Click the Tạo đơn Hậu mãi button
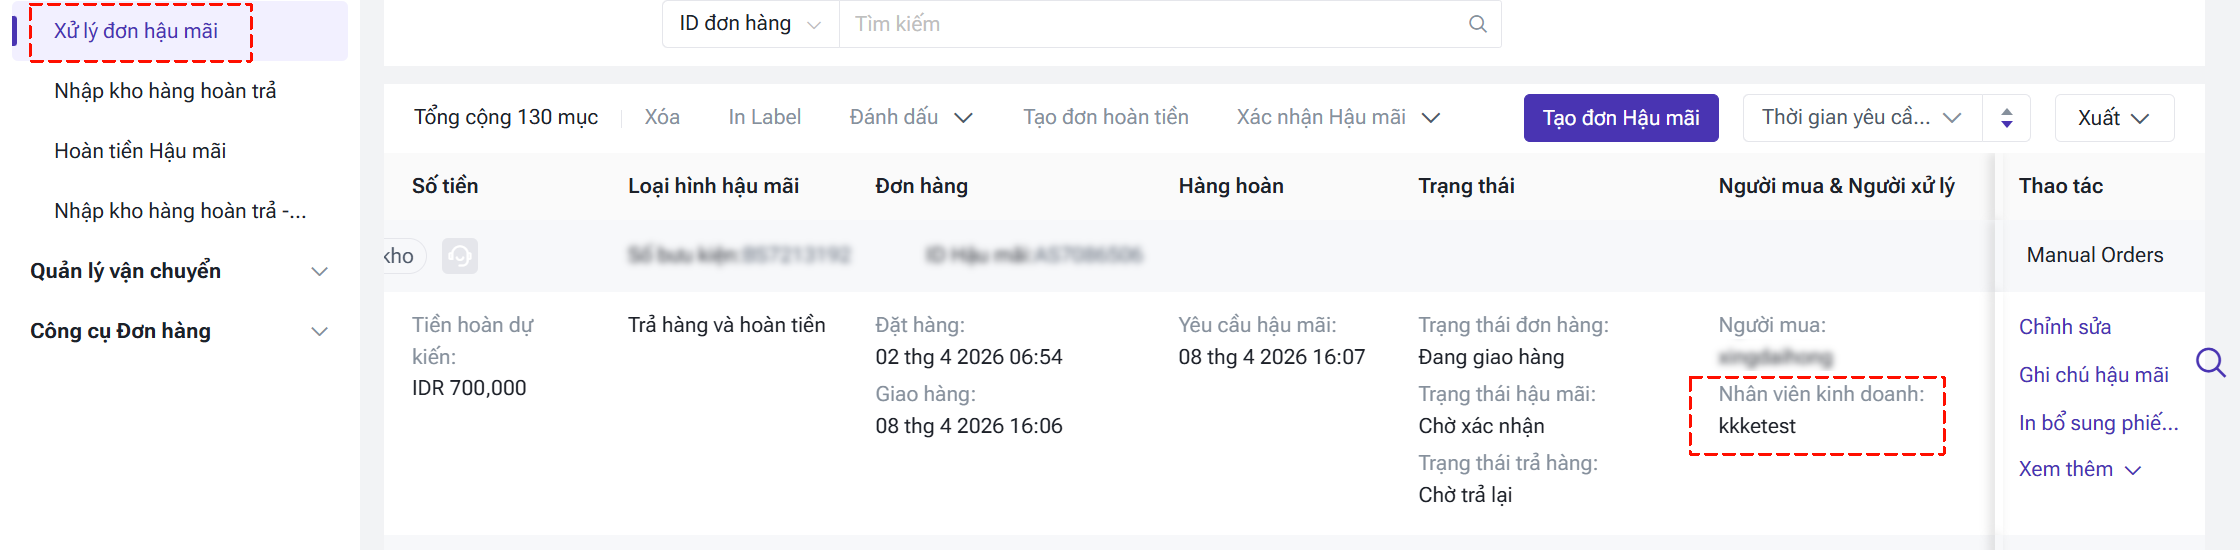This screenshot has height=550, width=2240. point(1620,118)
